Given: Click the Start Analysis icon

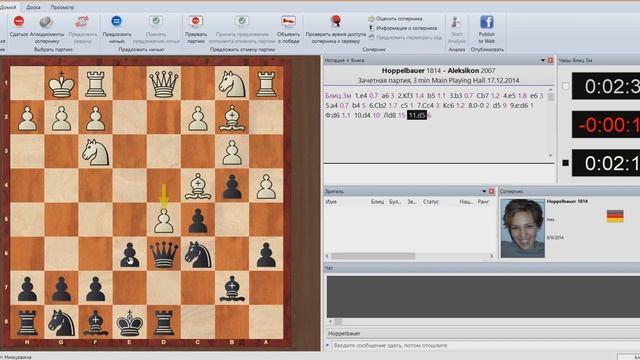Looking at the screenshot, I should 456,22.
